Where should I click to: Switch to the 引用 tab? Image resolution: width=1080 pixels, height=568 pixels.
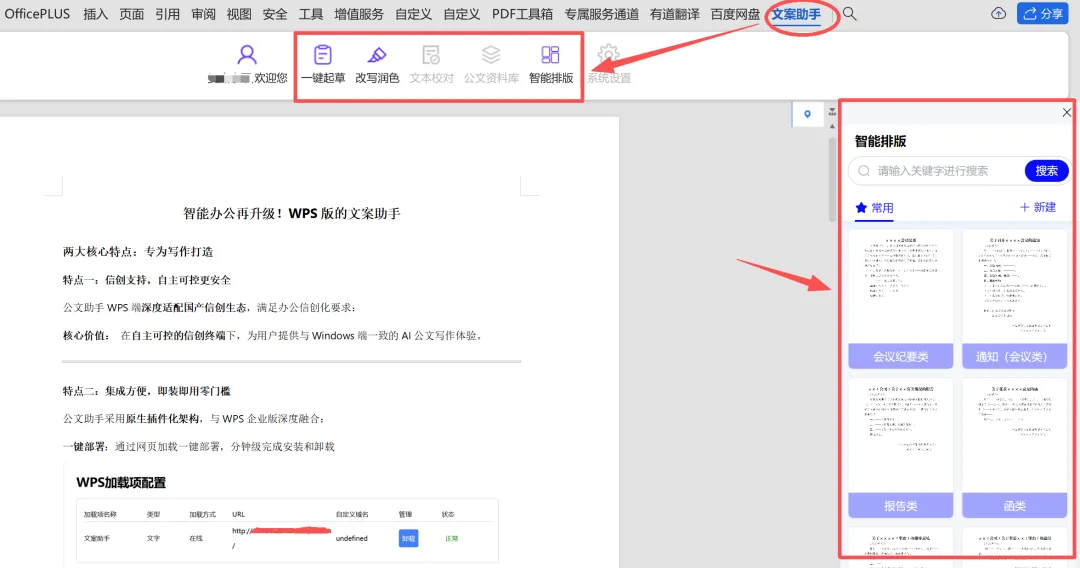[167, 14]
